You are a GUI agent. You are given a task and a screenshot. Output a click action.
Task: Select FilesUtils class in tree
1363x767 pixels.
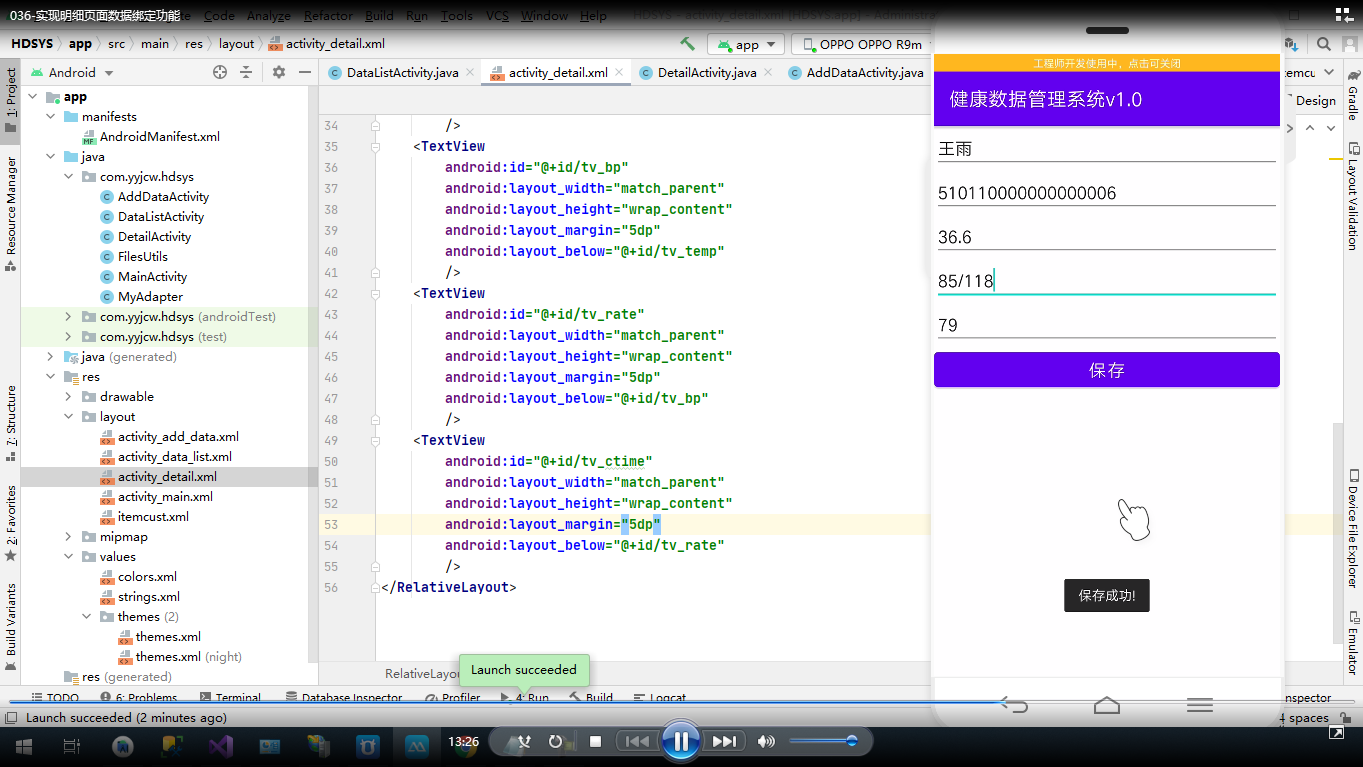pos(142,257)
